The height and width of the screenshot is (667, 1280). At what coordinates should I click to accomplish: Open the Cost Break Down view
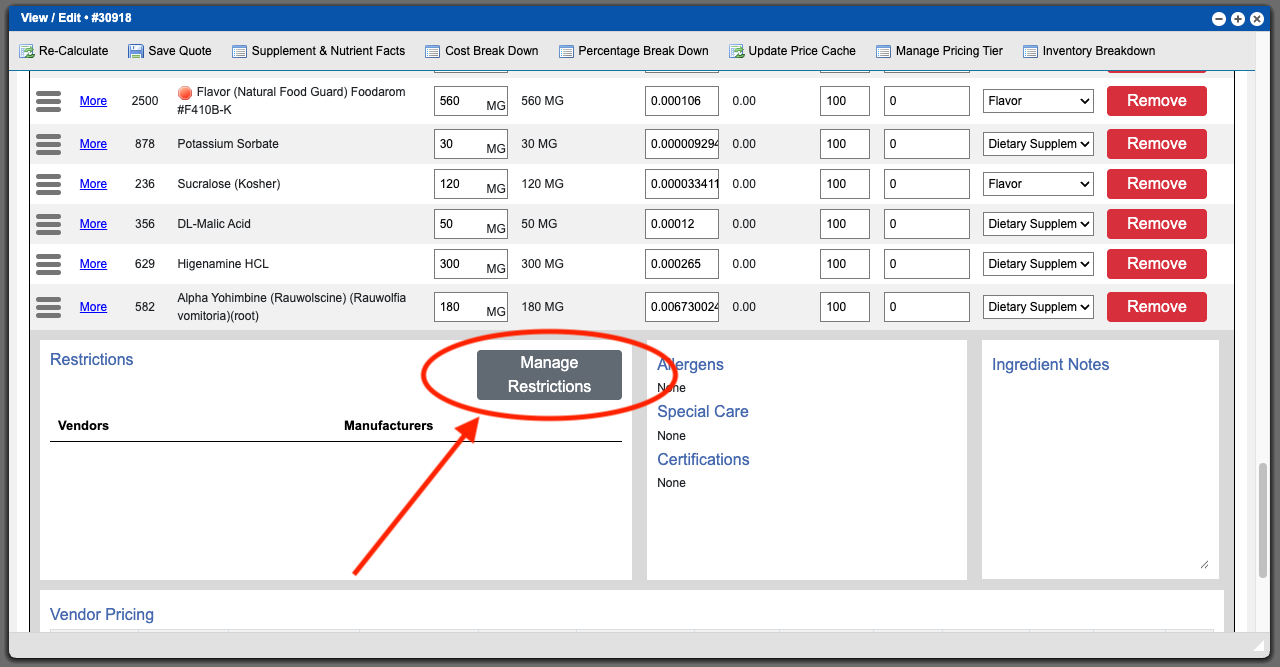pos(433,51)
